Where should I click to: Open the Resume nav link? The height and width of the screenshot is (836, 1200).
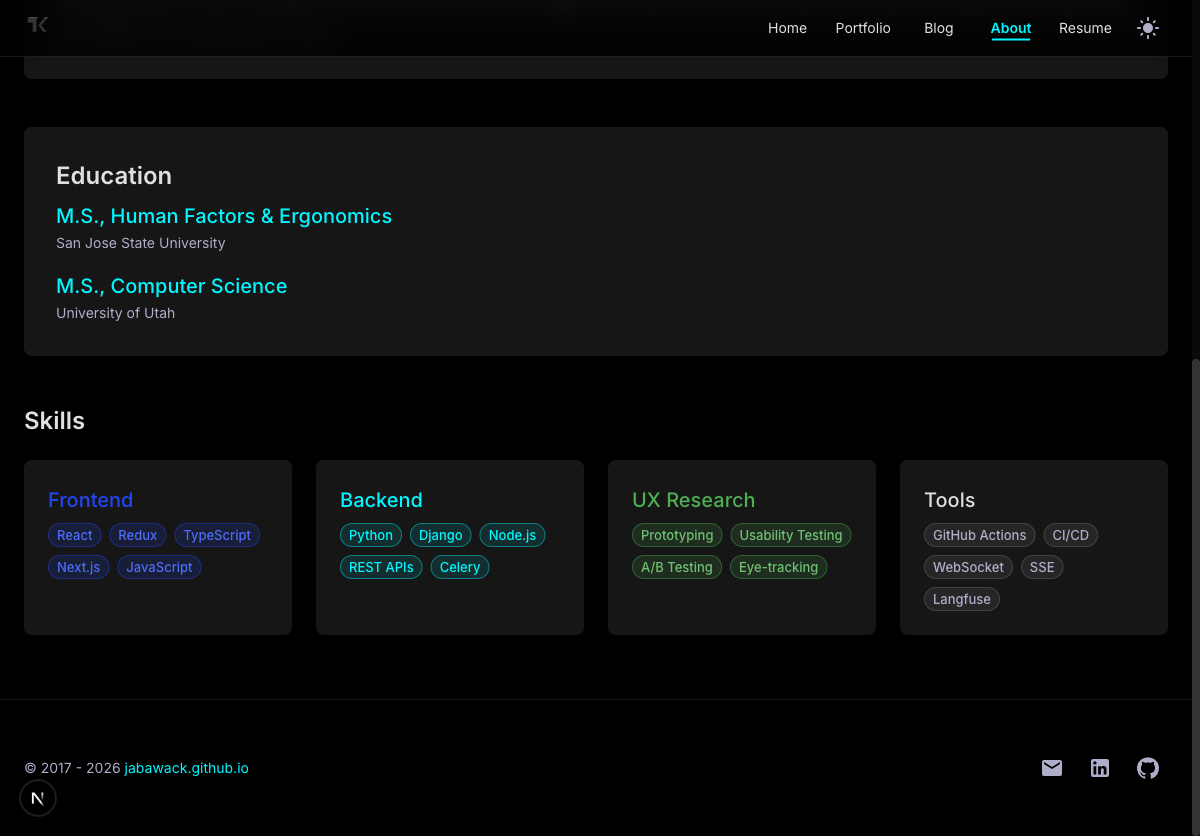pyautogui.click(x=1085, y=28)
